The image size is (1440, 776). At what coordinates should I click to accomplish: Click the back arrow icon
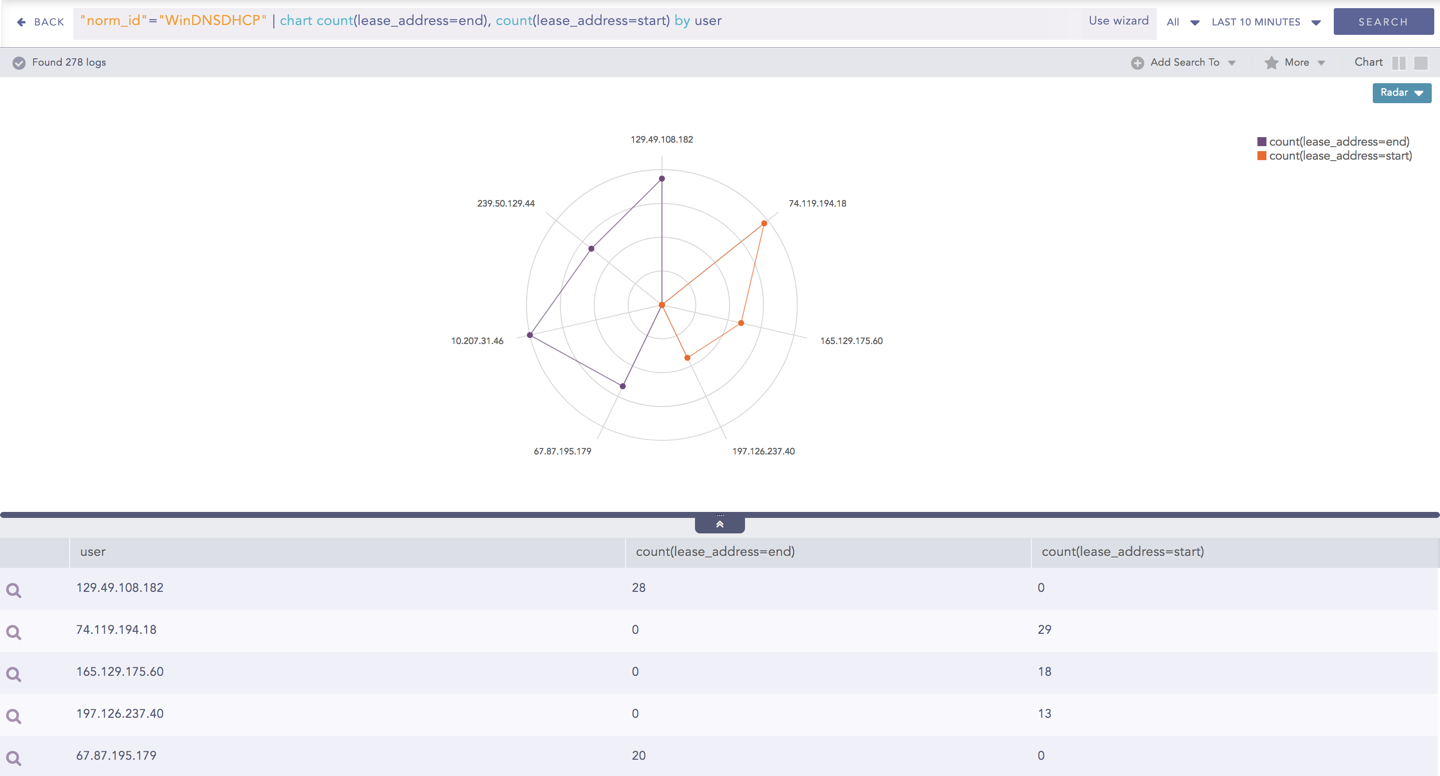coord(21,22)
